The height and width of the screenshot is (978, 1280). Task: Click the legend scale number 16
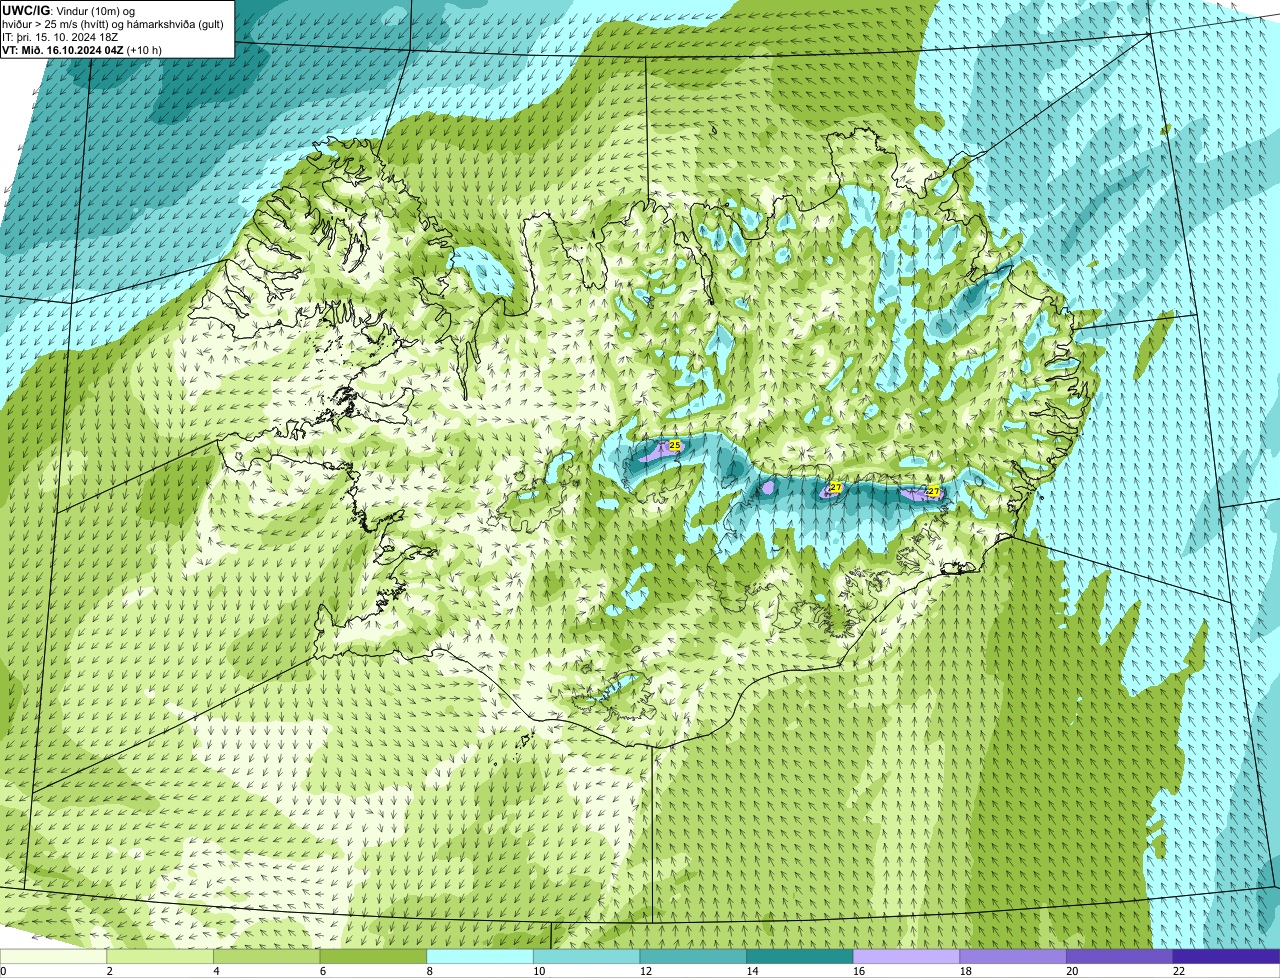click(x=859, y=971)
